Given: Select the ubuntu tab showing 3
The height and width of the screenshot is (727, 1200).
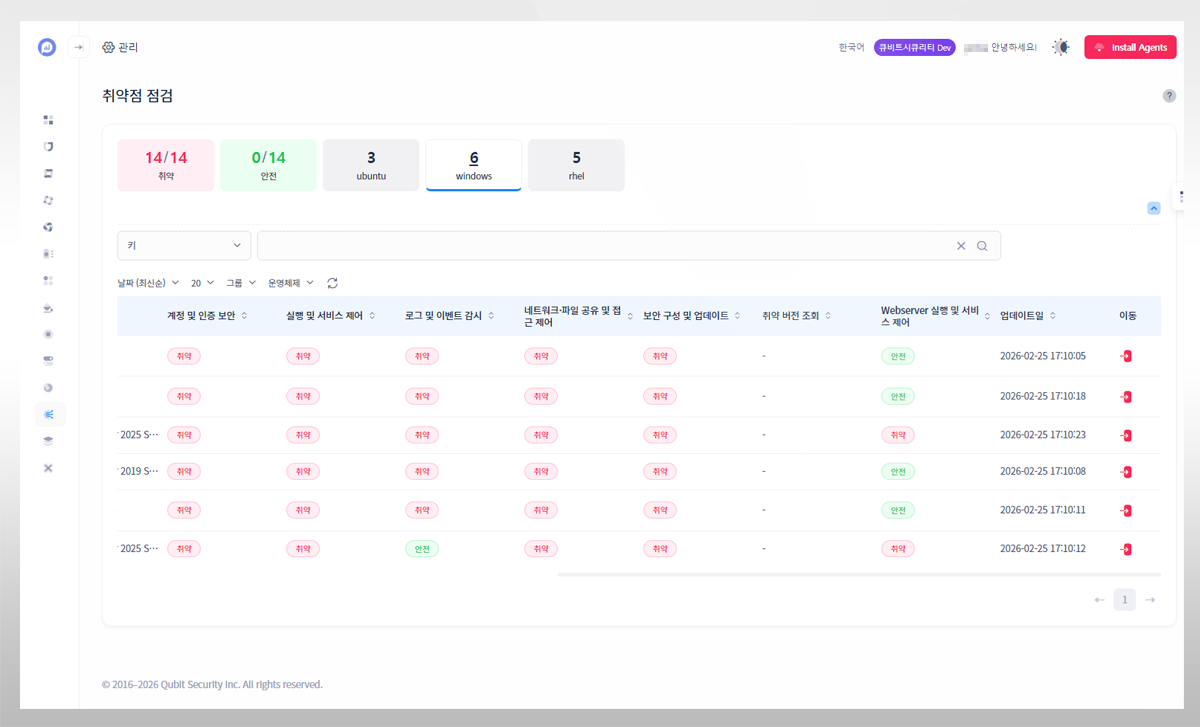Looking at the screenshot, I should (x=371, y=165).
